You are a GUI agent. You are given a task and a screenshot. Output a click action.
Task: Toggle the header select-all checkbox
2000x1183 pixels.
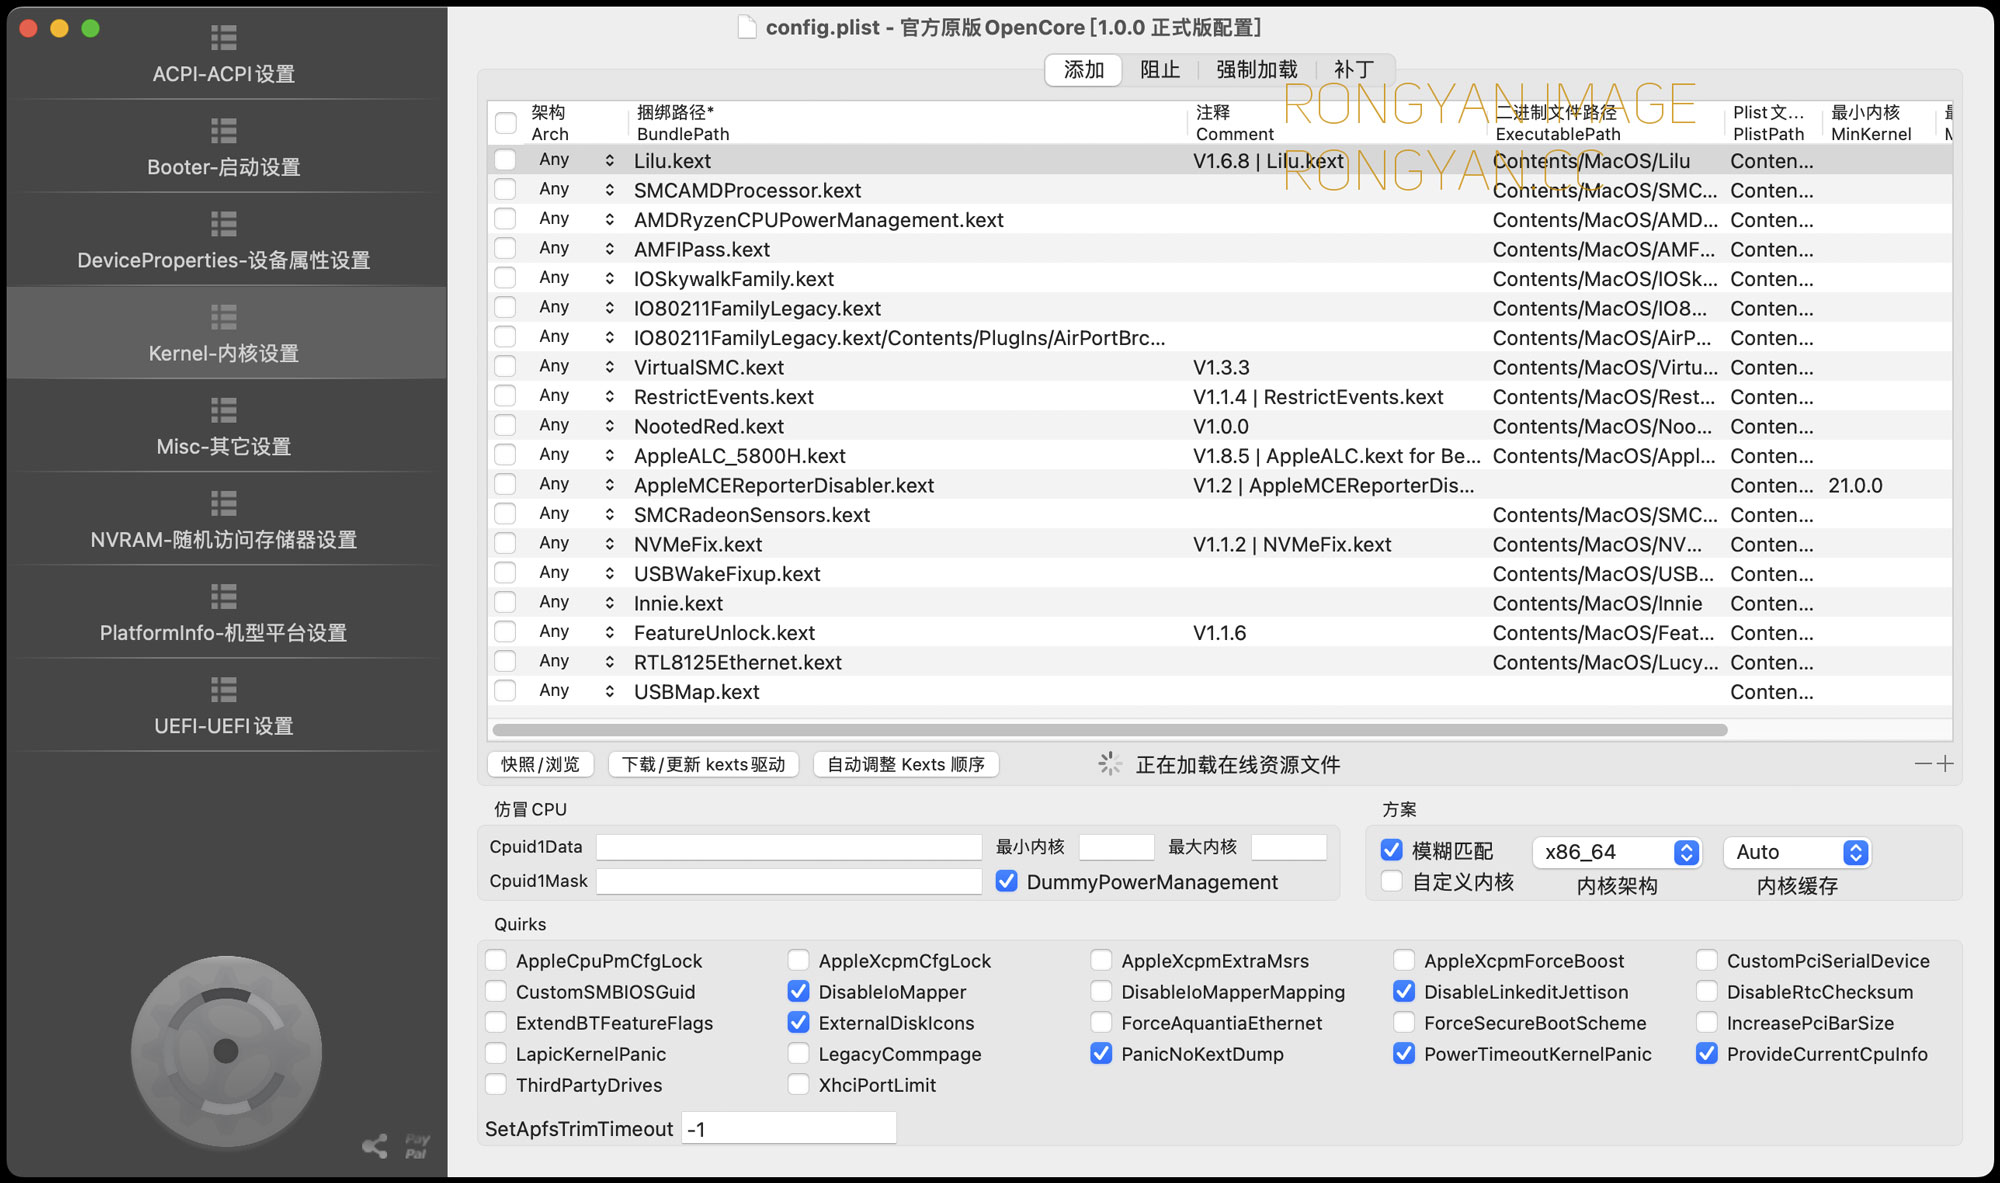coord(506,123)
